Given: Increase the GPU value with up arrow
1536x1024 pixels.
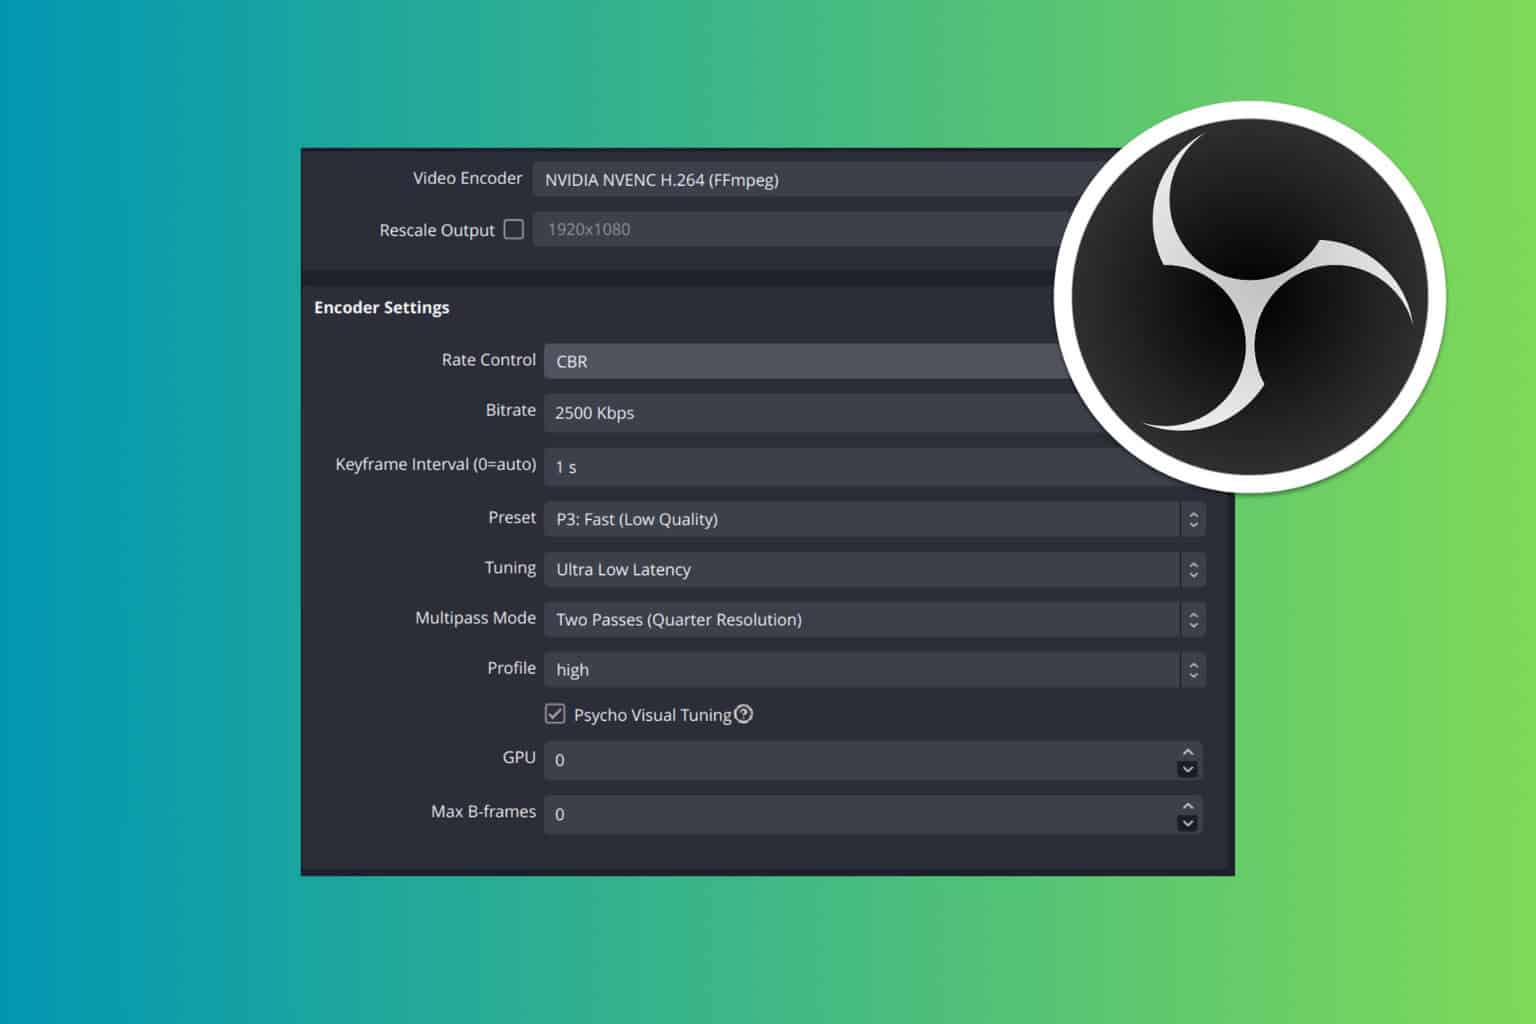Looking at the screenshot, I should pos(1188,751).
